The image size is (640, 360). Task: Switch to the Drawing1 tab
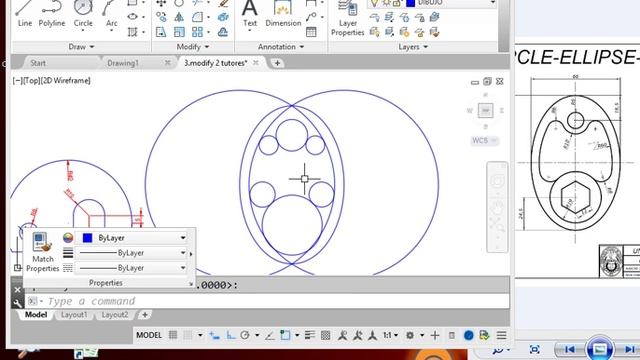tap(122, 63)
